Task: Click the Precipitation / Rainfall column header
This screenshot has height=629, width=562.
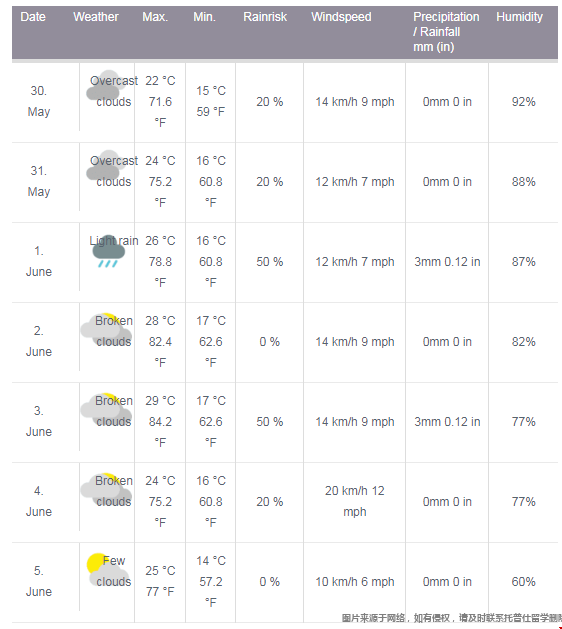Action: (x=446, y=32)
